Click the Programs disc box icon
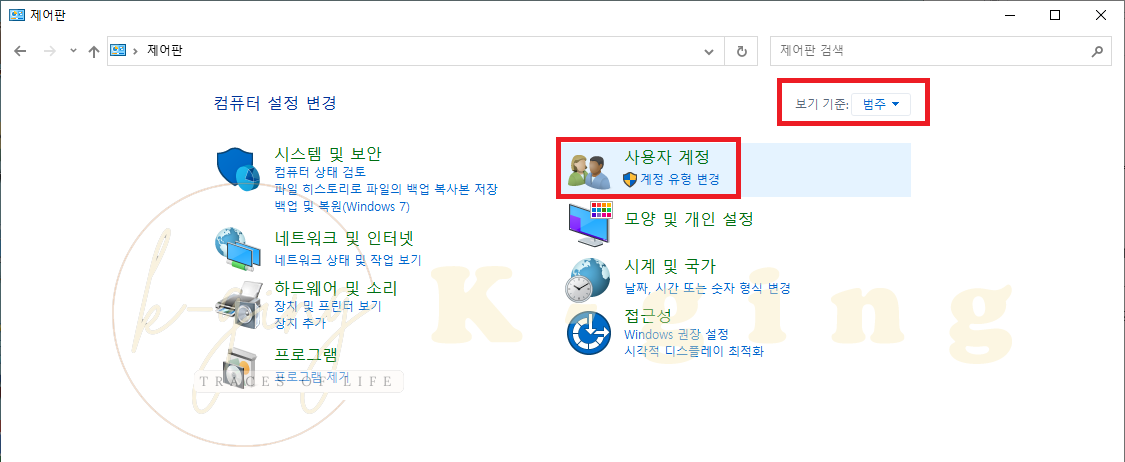This screenshot has height=462, width=1125. click(236, 367)
